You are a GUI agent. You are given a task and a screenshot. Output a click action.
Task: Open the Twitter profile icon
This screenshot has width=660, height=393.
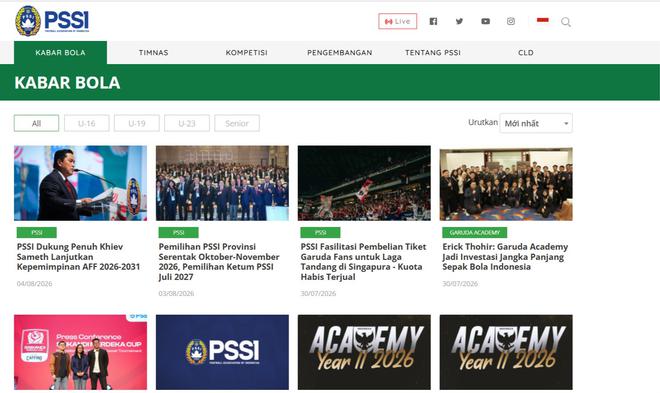coord(459,21)
